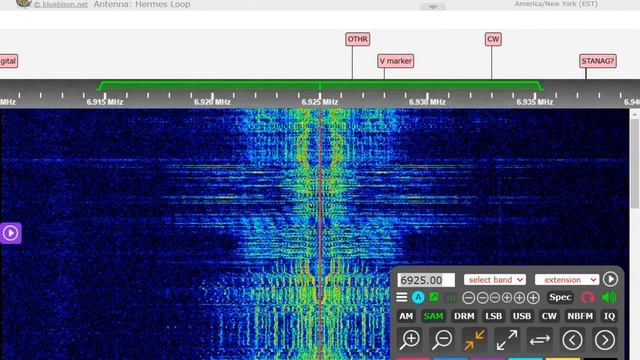Expand the top bar with the down-arrow tab
This screenshot has height=360, width=640.
433,7
